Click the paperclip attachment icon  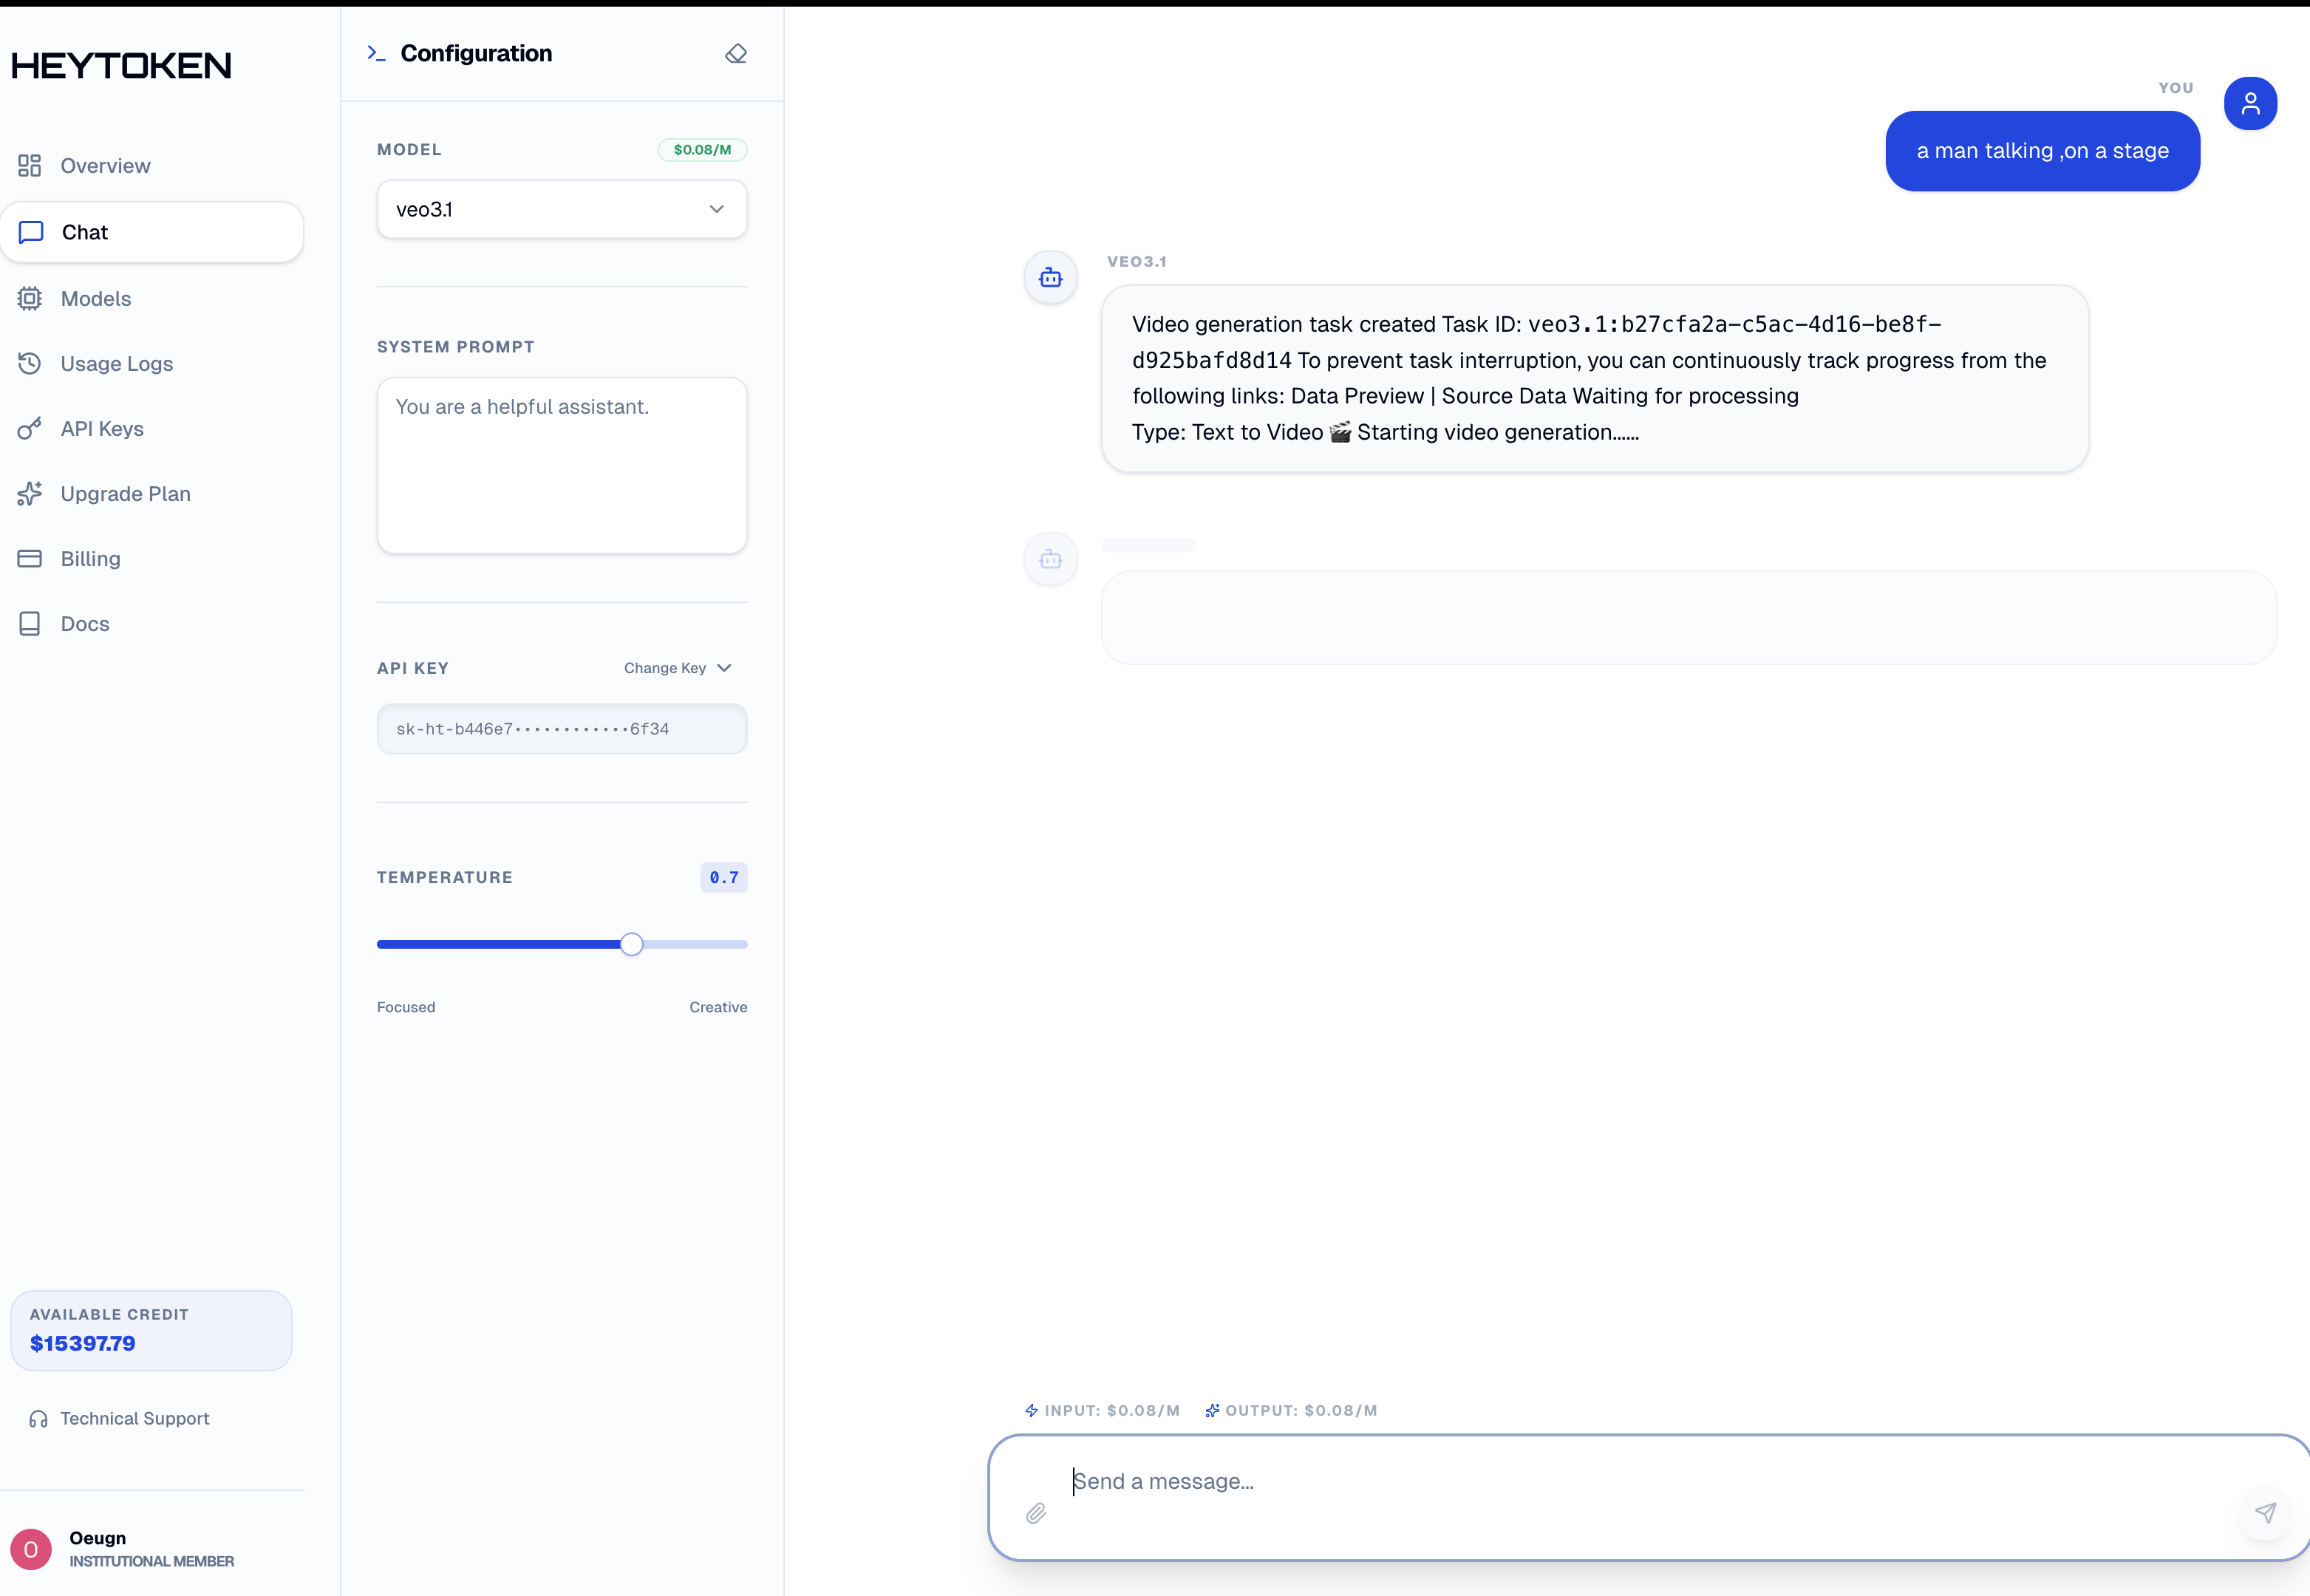point(1036,1513)
